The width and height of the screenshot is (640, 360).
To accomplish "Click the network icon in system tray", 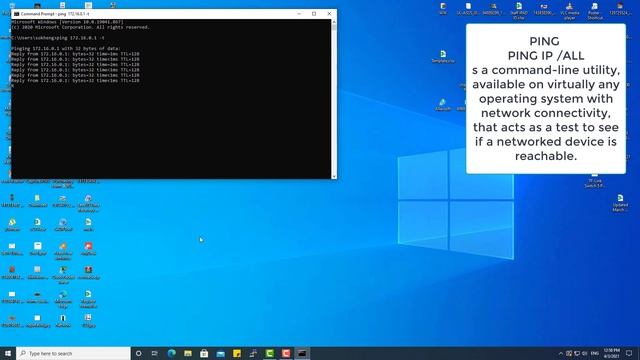I will 577,353.
